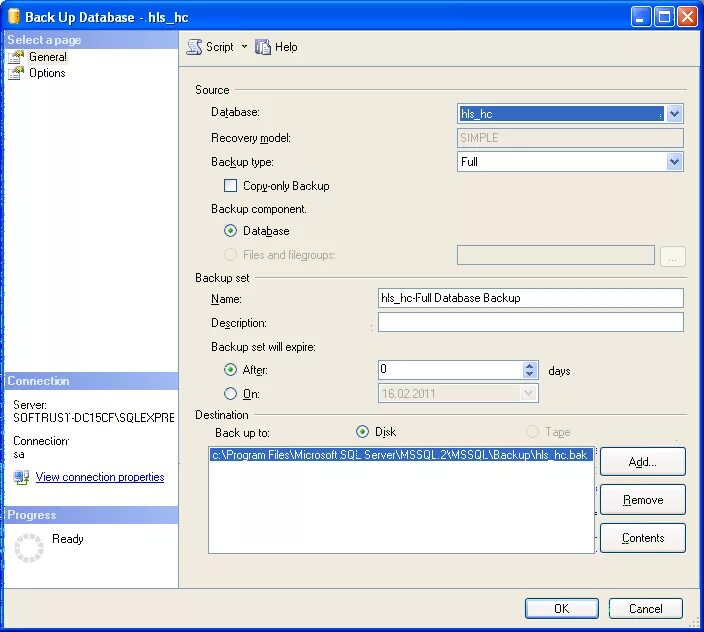Choose the expire After radio button
This screenshot has width=704, height=632.
(x=230, y=369)
